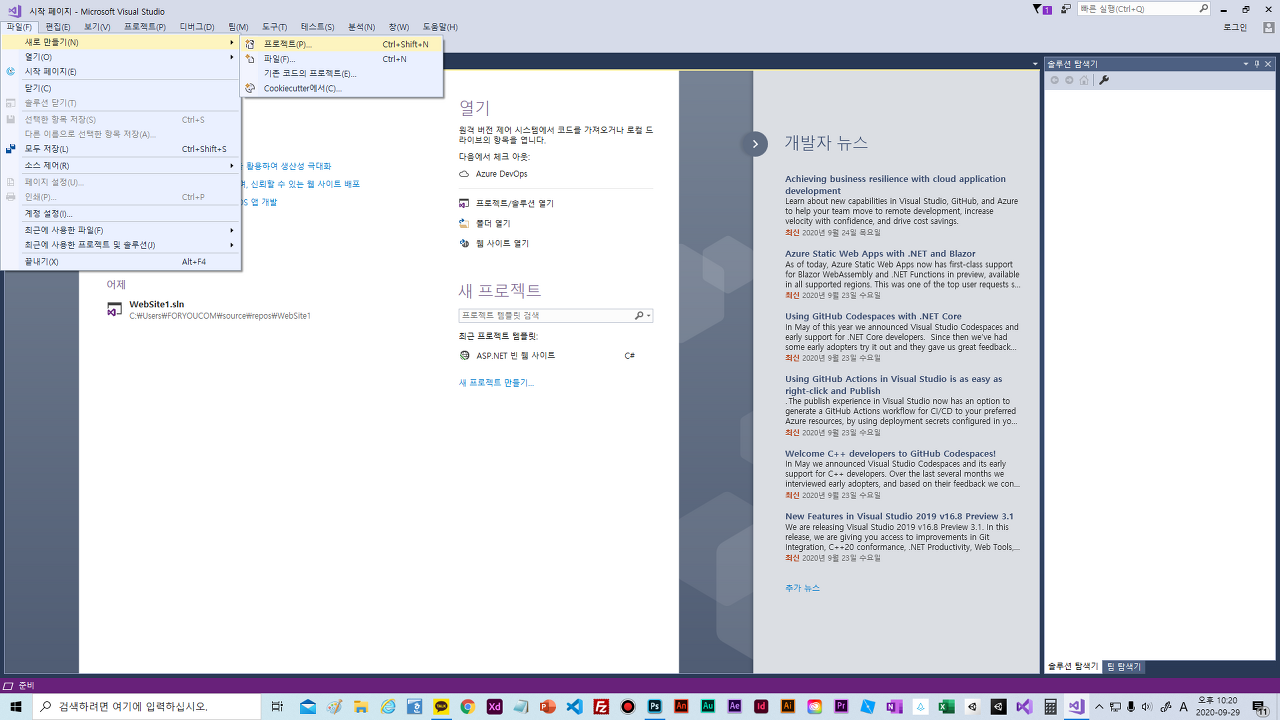Click 폴더 열기 link
The height and width of the screenshot is (720, 1280).
[x=493, y=223]
